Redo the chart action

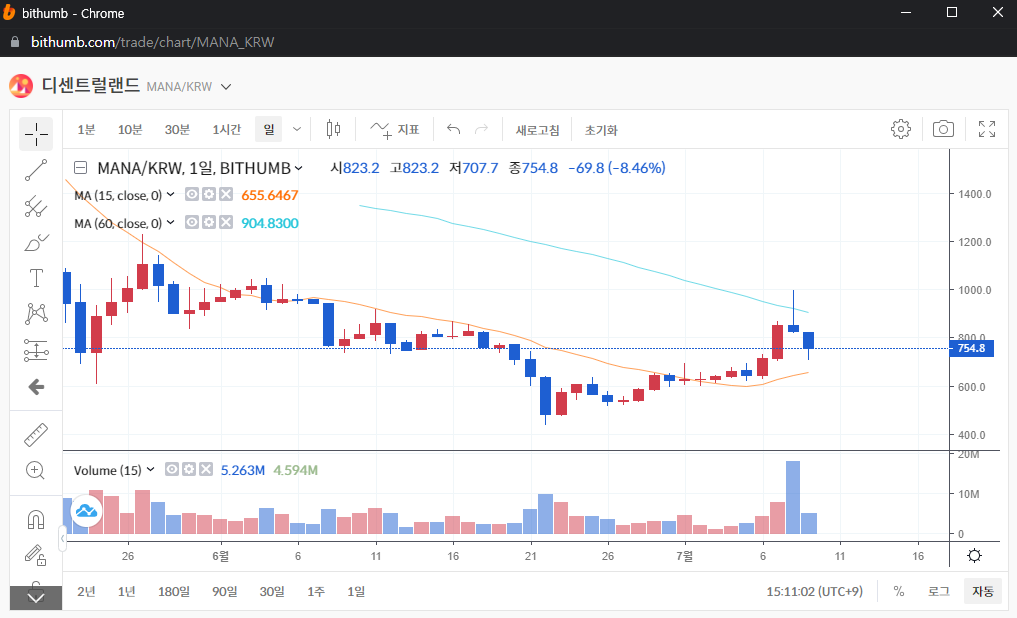tap(481, 130)
